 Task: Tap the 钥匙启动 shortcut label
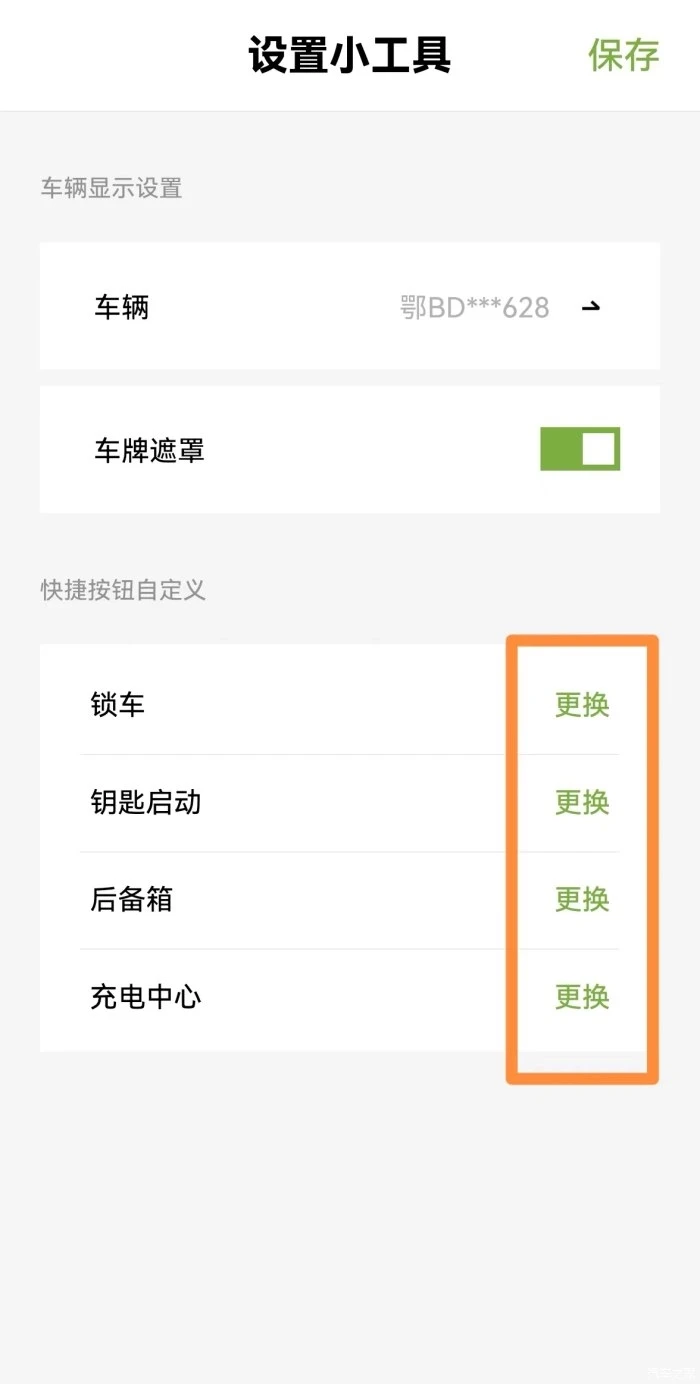pyautogui.click(x=146, y=802)
